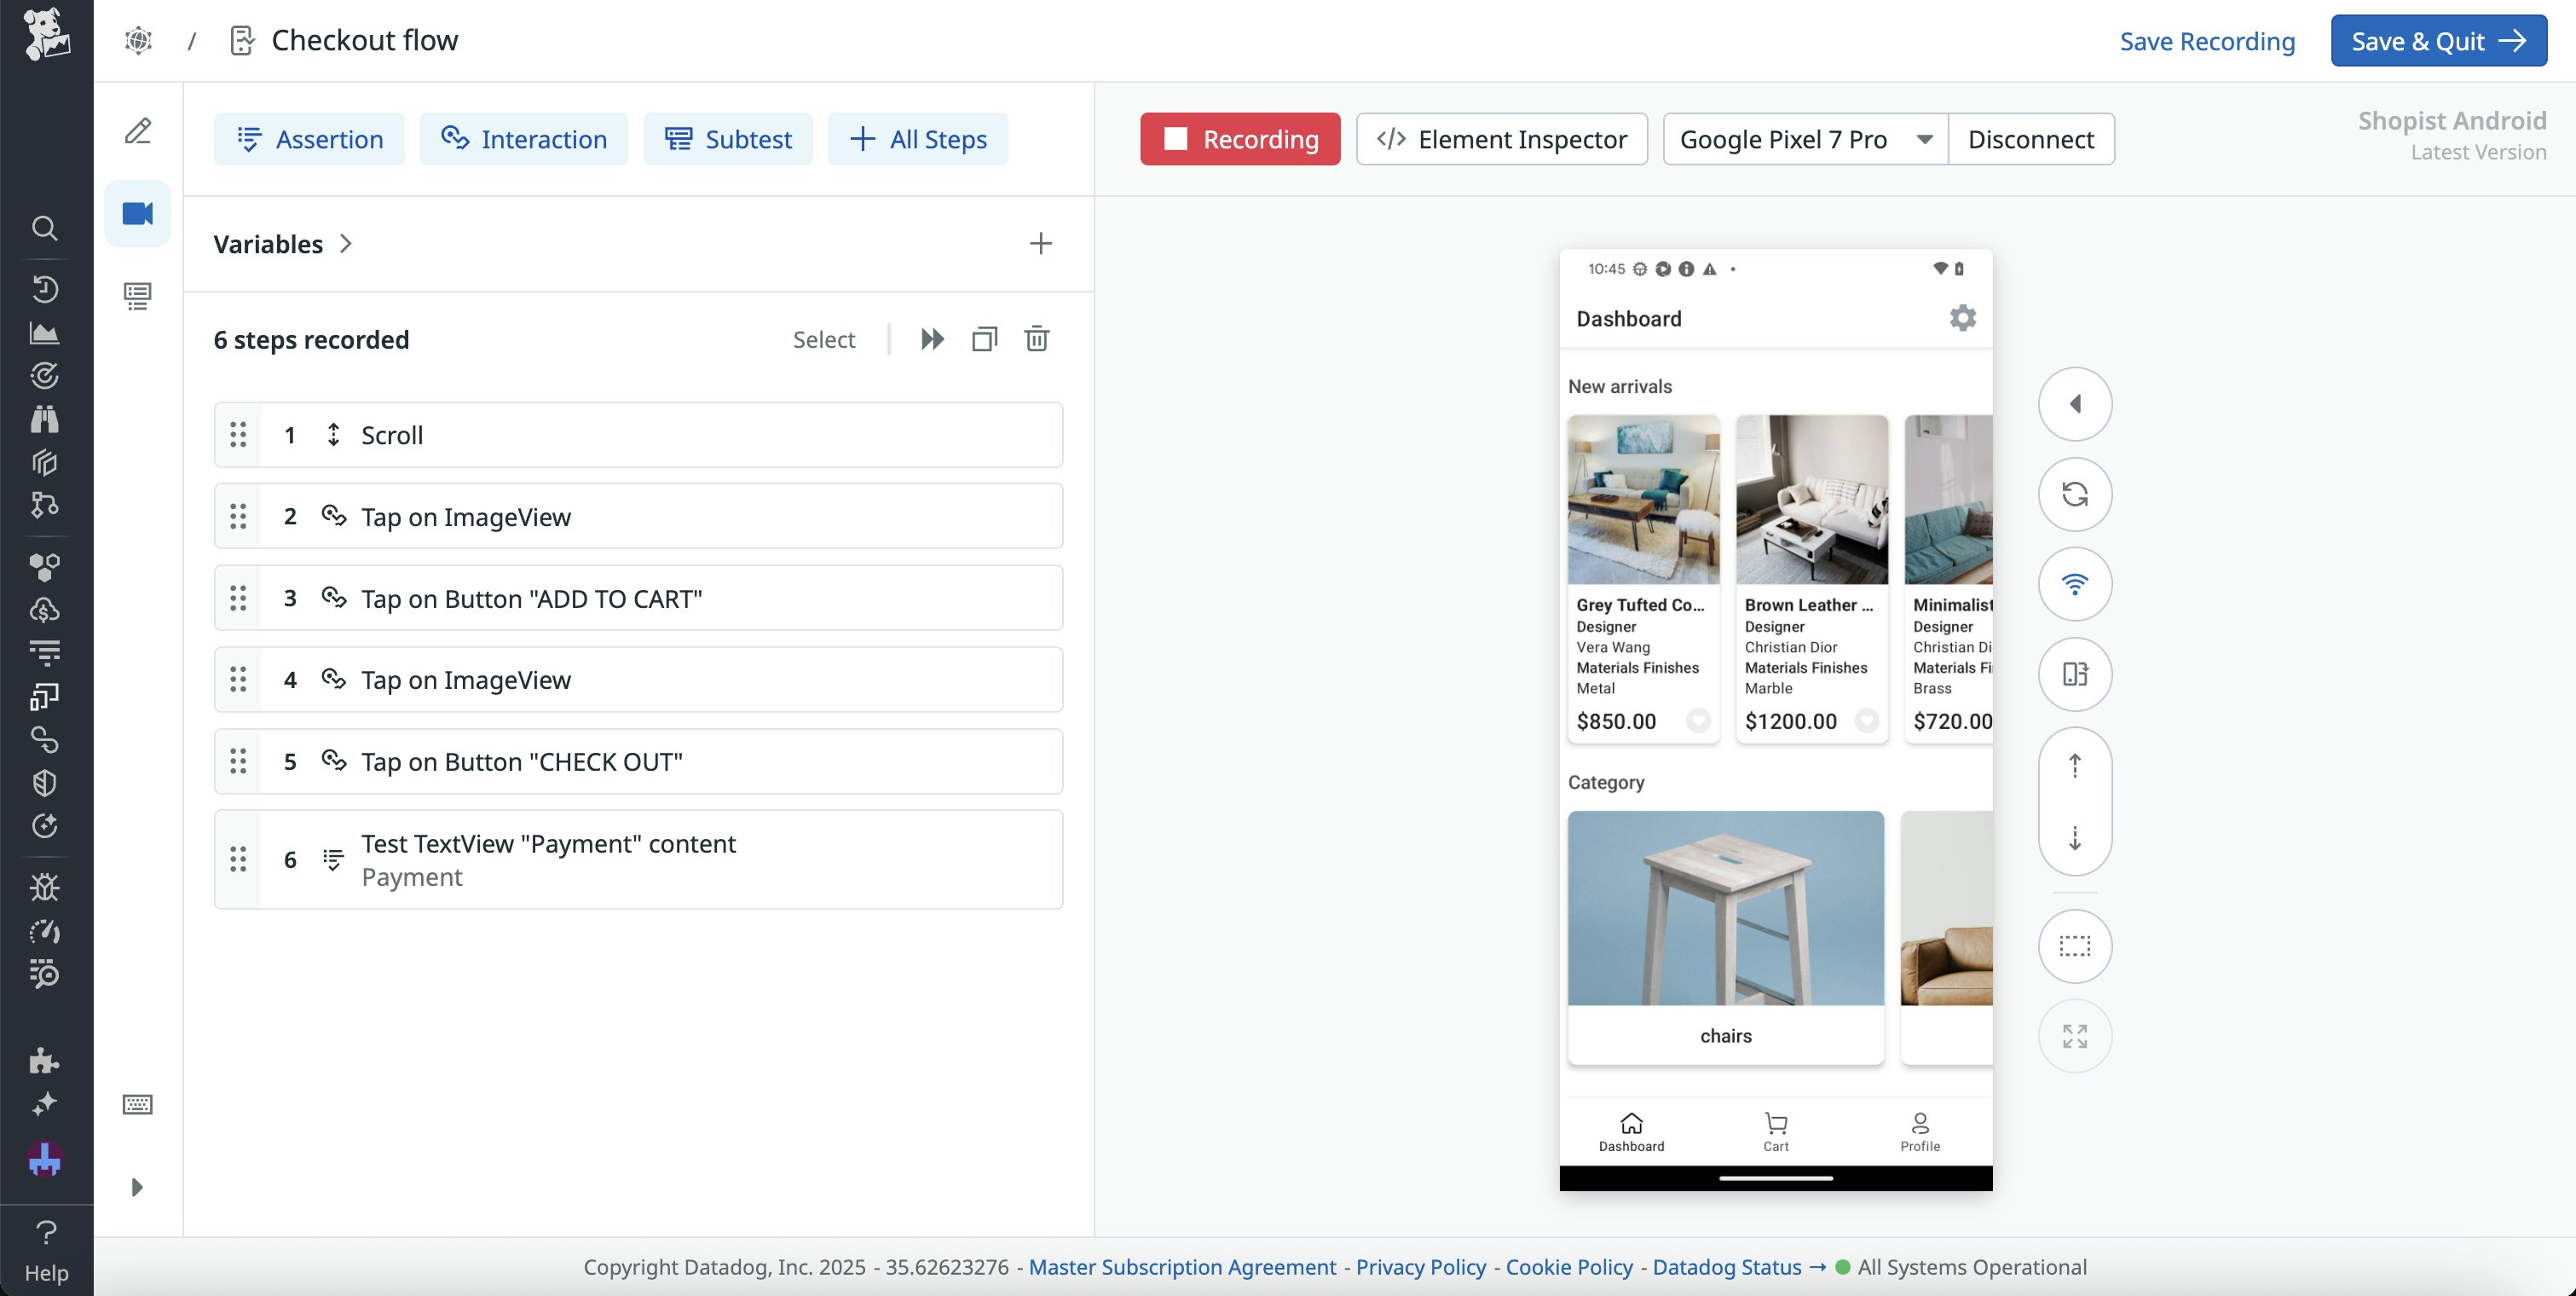The image size is (2576, 1296).
Task: Expand the Variables section chevron
Action: coord(346,244)
